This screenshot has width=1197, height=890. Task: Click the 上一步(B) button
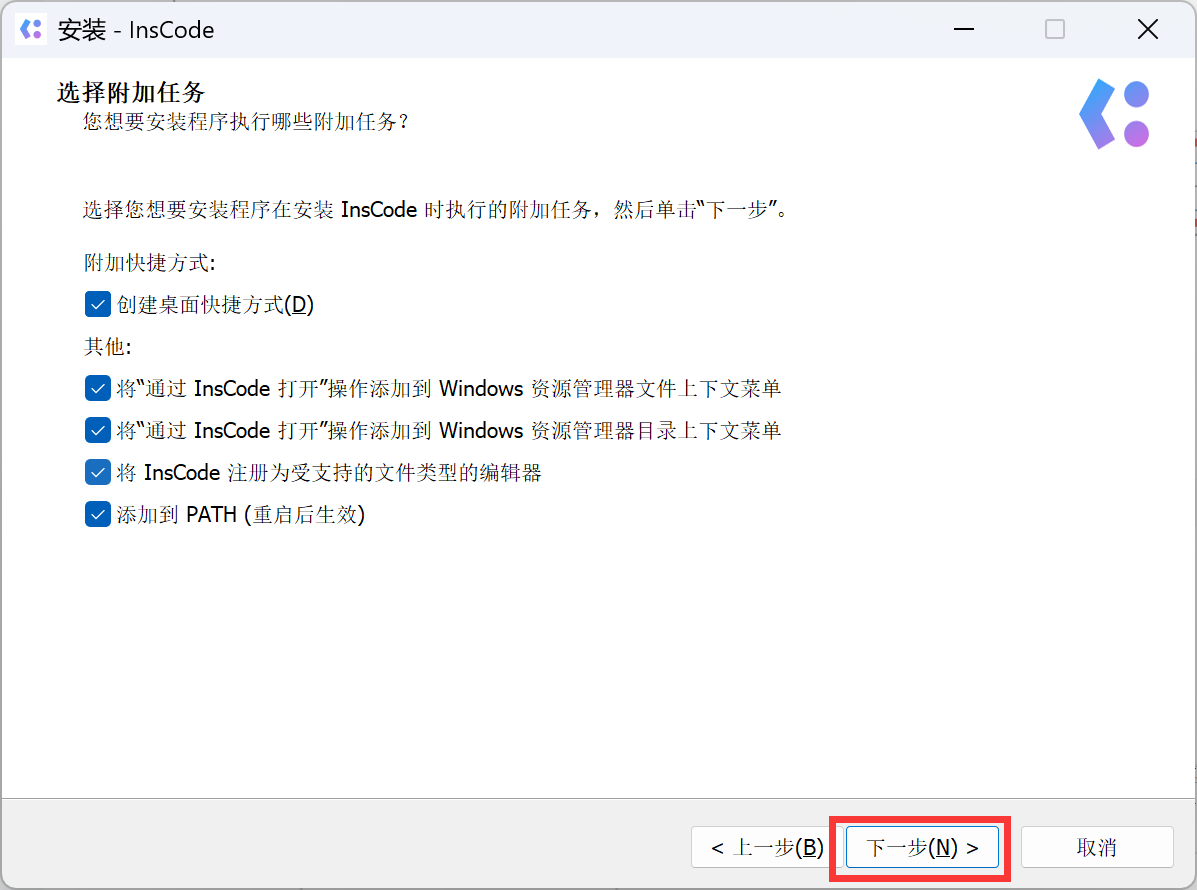764,847
